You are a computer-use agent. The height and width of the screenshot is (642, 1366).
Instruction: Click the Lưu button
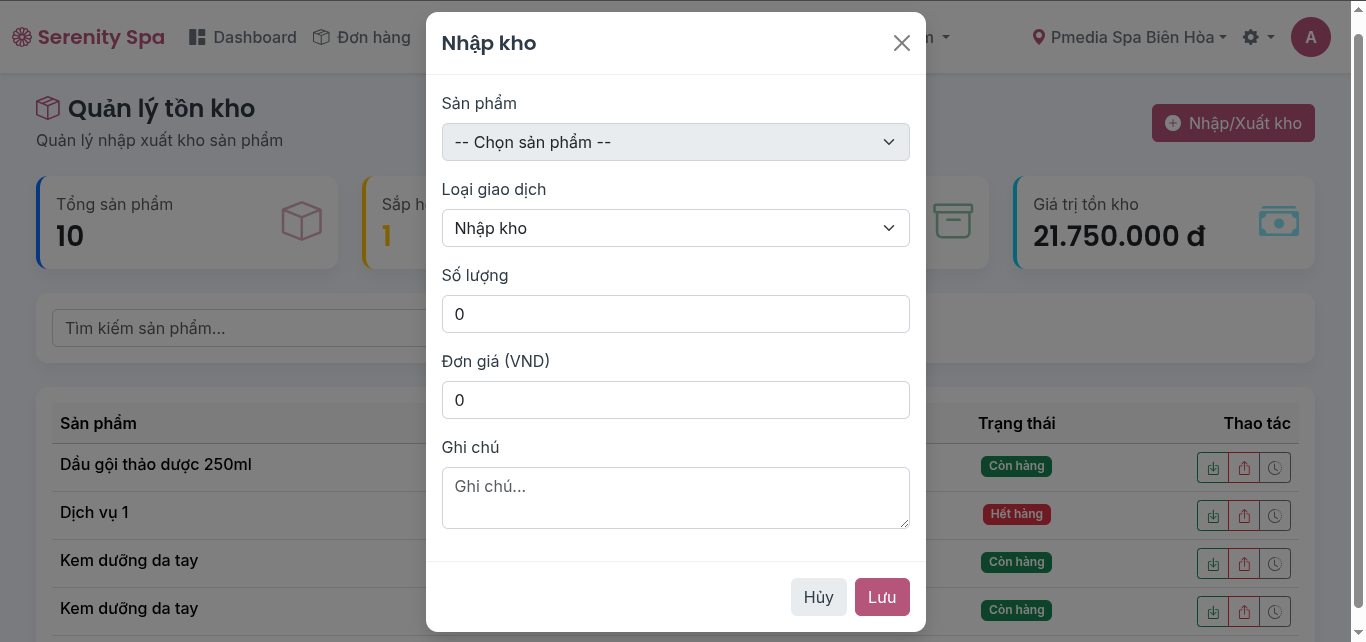point(881,597)
